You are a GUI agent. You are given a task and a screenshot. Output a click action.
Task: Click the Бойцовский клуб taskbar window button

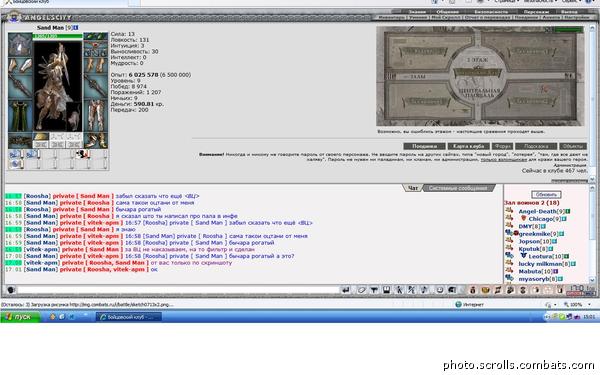(x=128, y=317)
